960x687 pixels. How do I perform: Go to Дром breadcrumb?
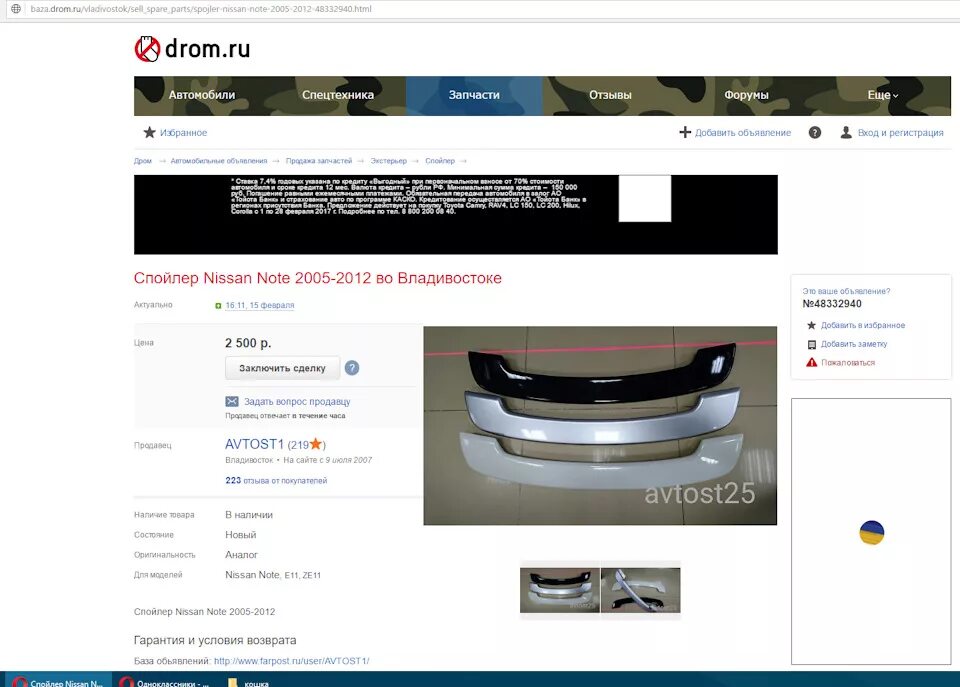pyautogui.click(x=143, y=161)
